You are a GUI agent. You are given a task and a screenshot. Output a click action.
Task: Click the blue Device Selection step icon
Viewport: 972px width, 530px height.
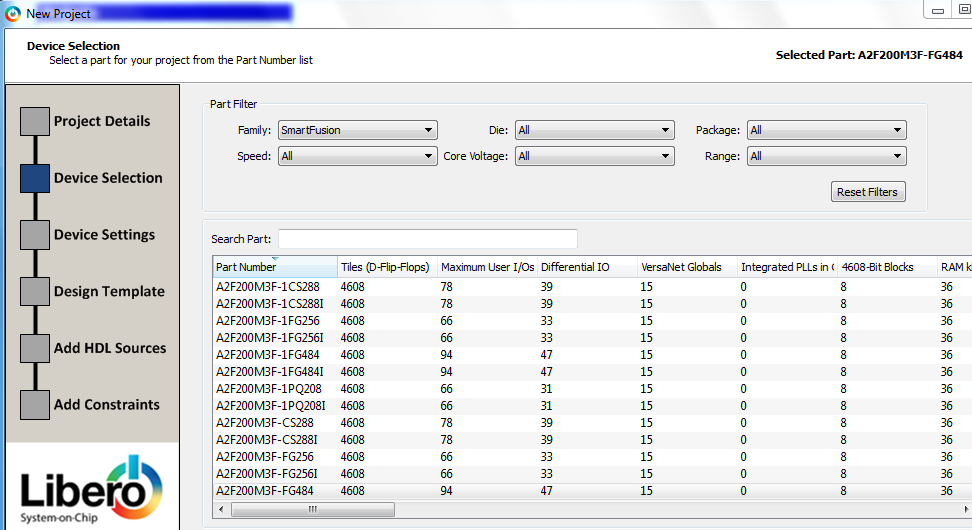coord(35,178)
